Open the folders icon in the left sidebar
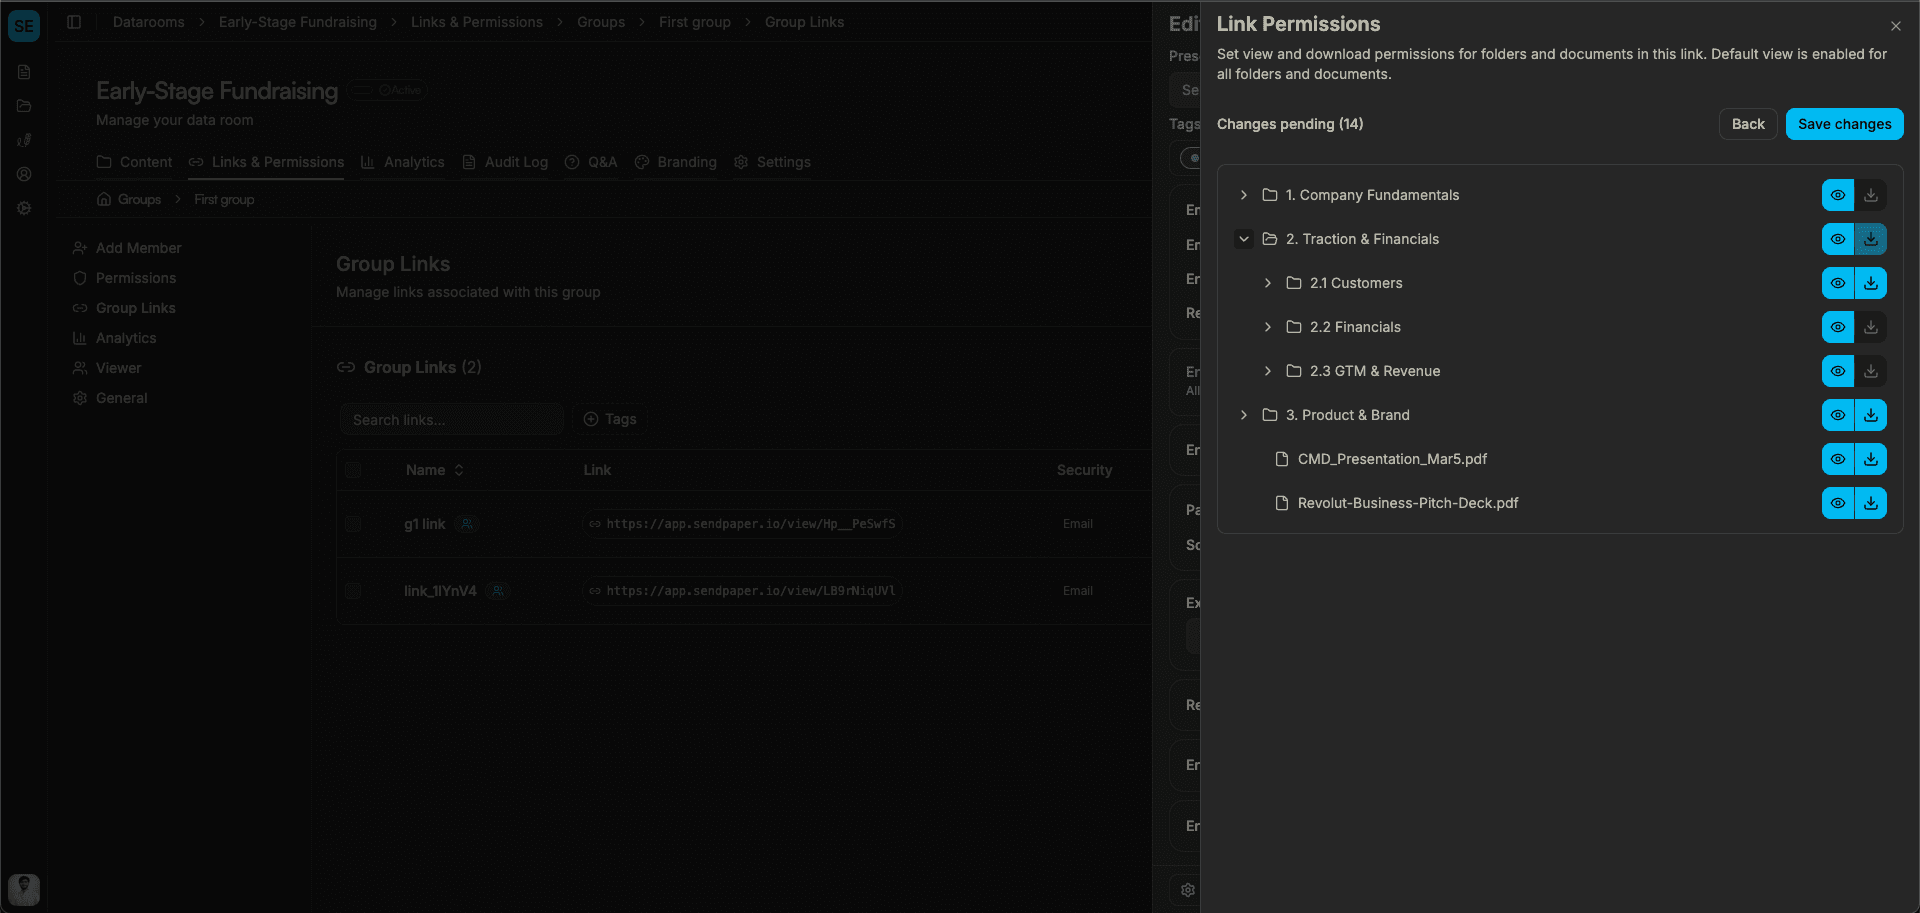The image size is (1920, 913). coord(24,106)
